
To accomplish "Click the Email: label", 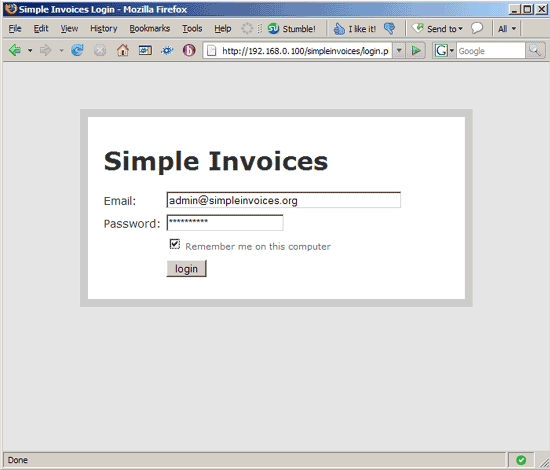I will coord(120,201).
